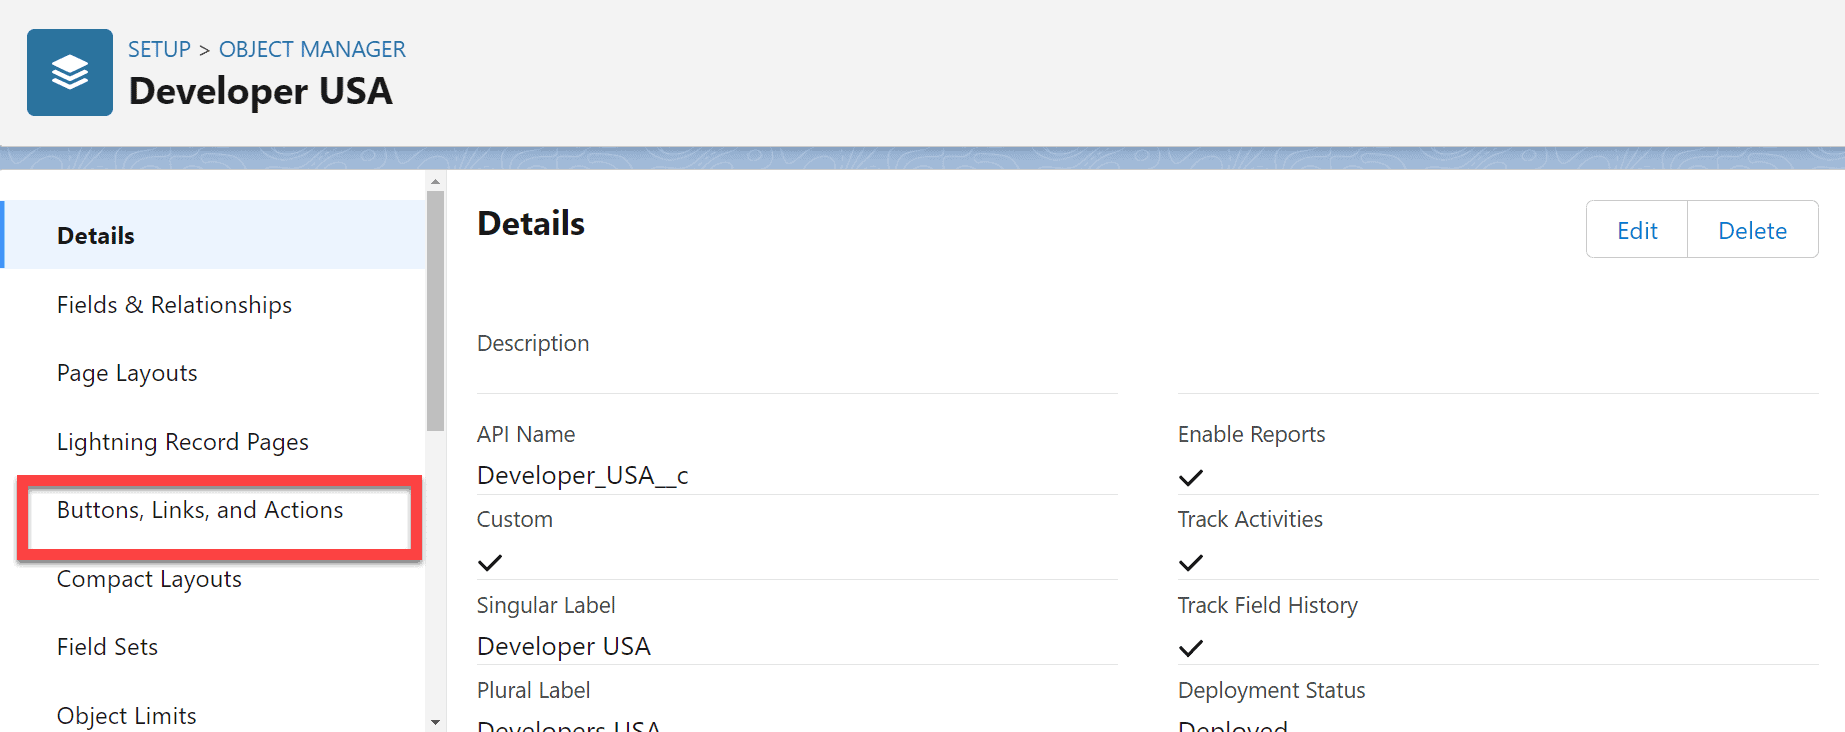1845x732 pixels.
Task: Show Object Limits page
Action: coord(126,715)
